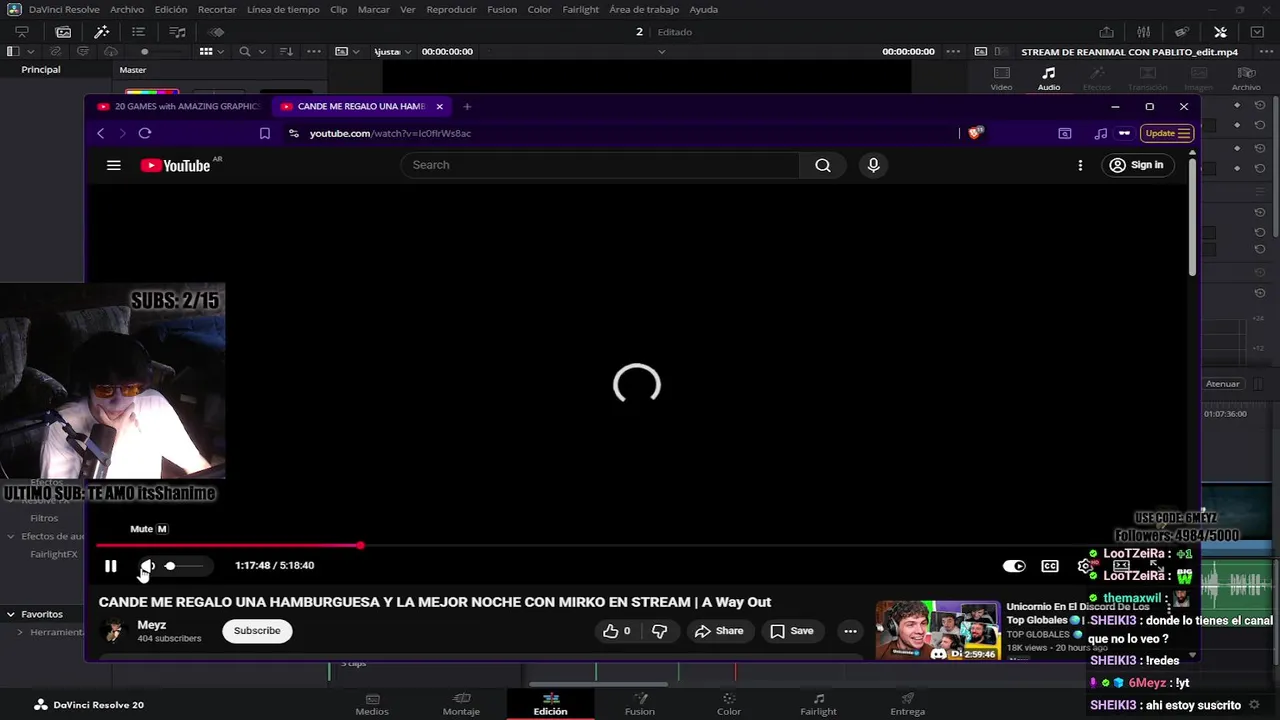Select the Inspector Archivo tab
Screen dimensions: 1280x720
pyautogui.click(x=1246, y=79)
